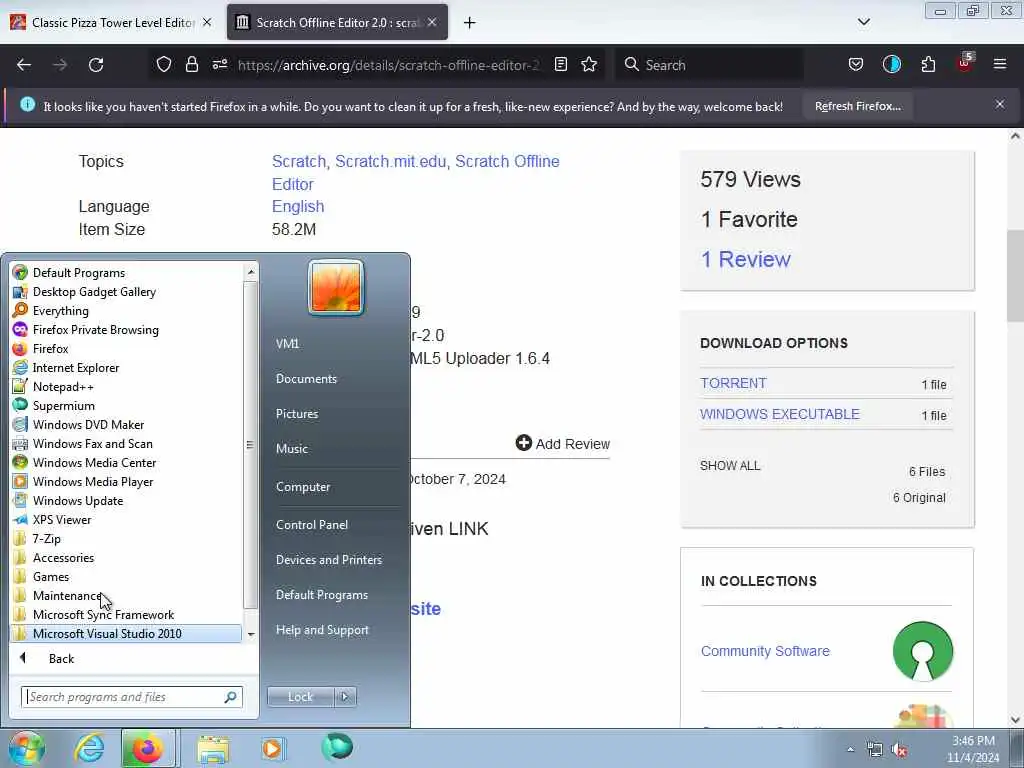Dismiss the Firefox refresh notification bar
The image size is (1024, 768).
coord(1000,104)
